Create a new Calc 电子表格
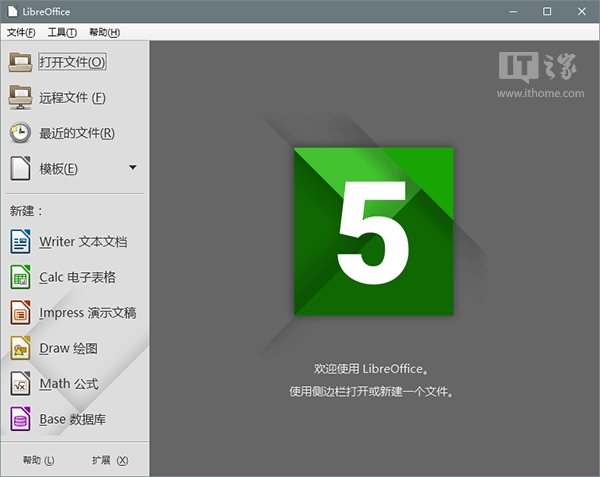This screenshot has width=600, height=477. tap(77, 277)
